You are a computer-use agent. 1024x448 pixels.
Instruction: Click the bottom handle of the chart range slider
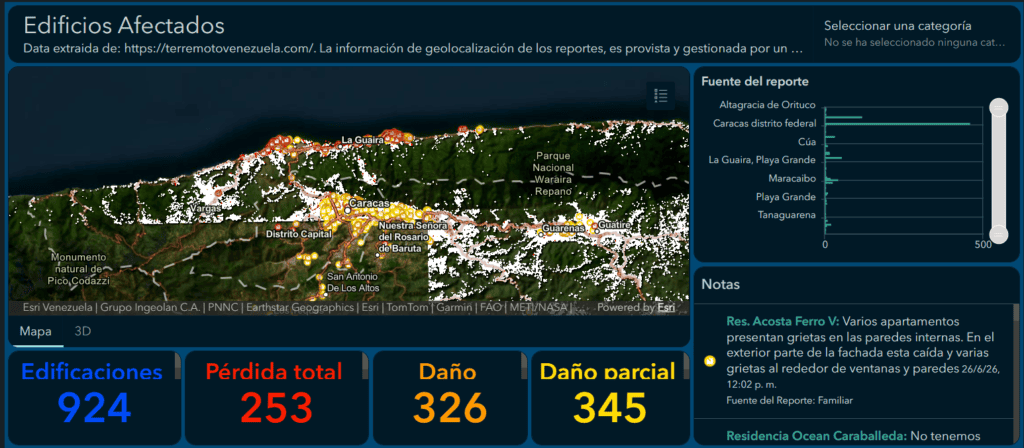[x=999, y=234]
